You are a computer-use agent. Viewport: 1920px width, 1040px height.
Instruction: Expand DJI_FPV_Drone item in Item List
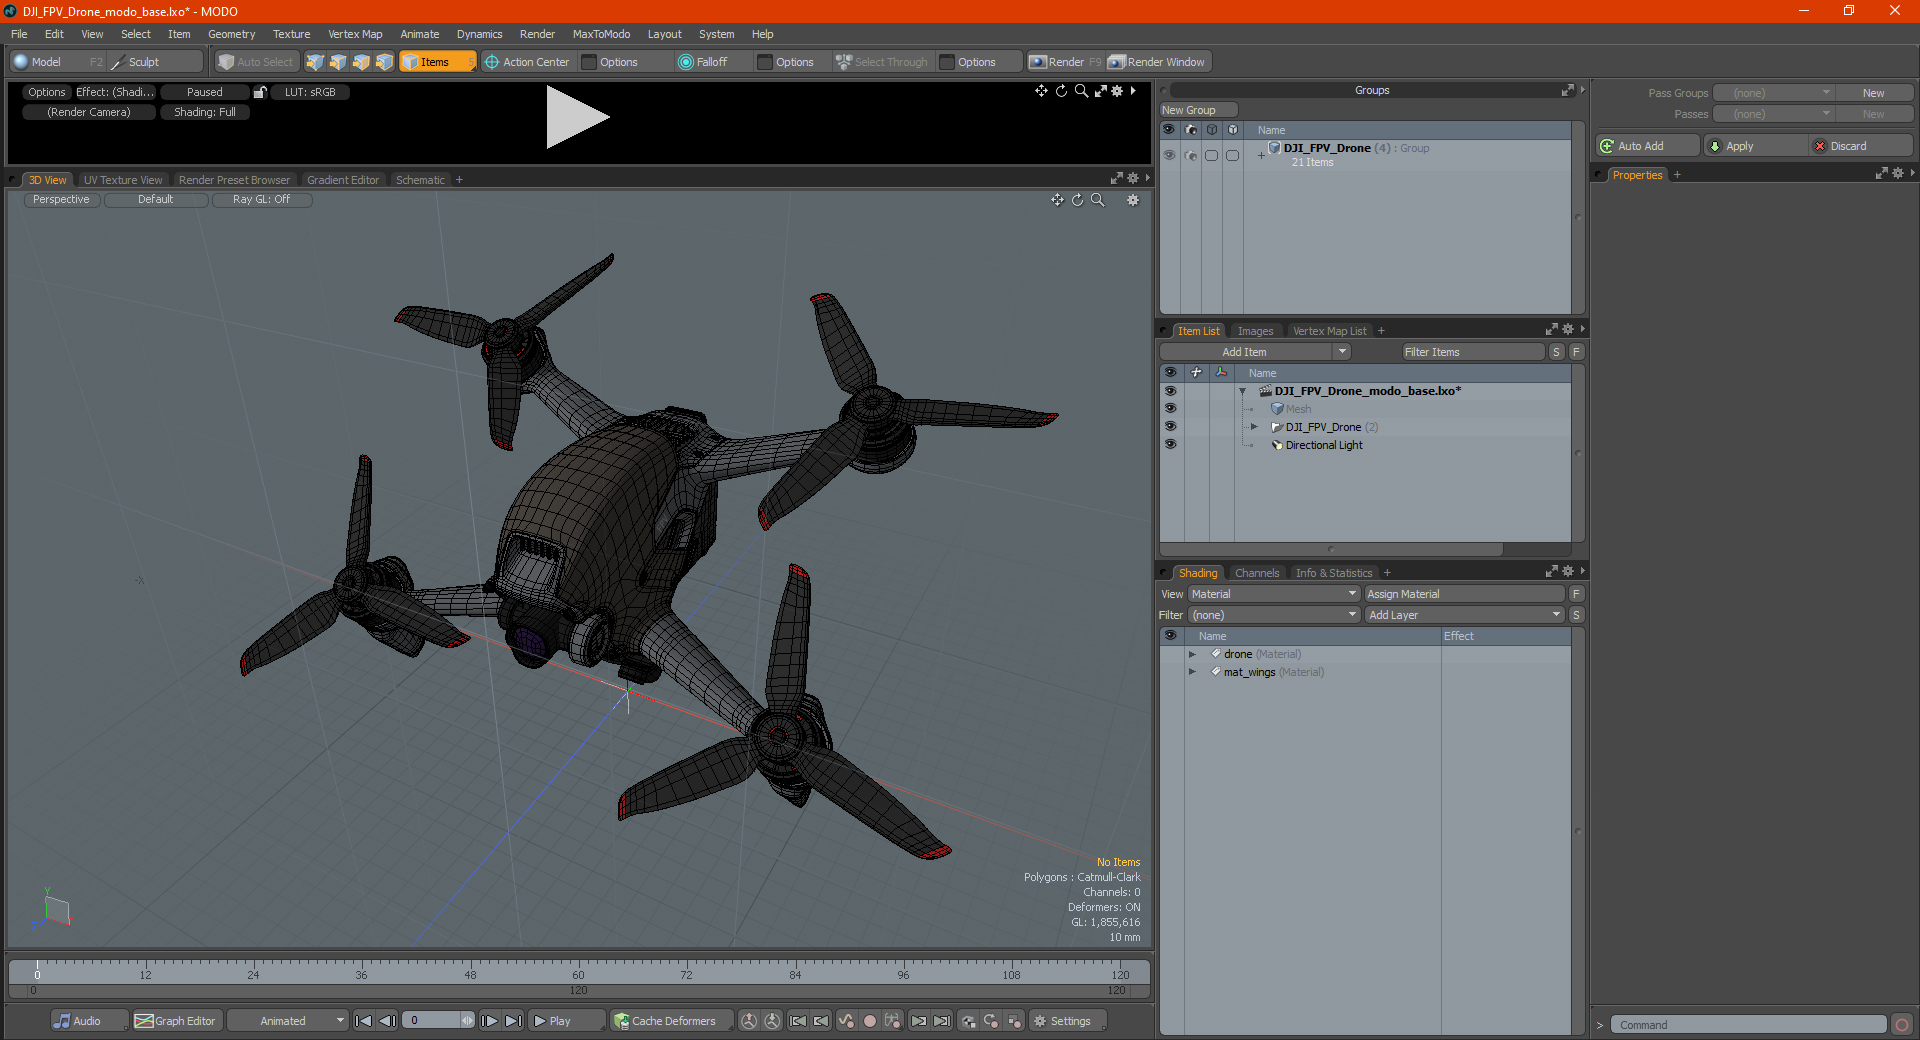click(1254, 427)
